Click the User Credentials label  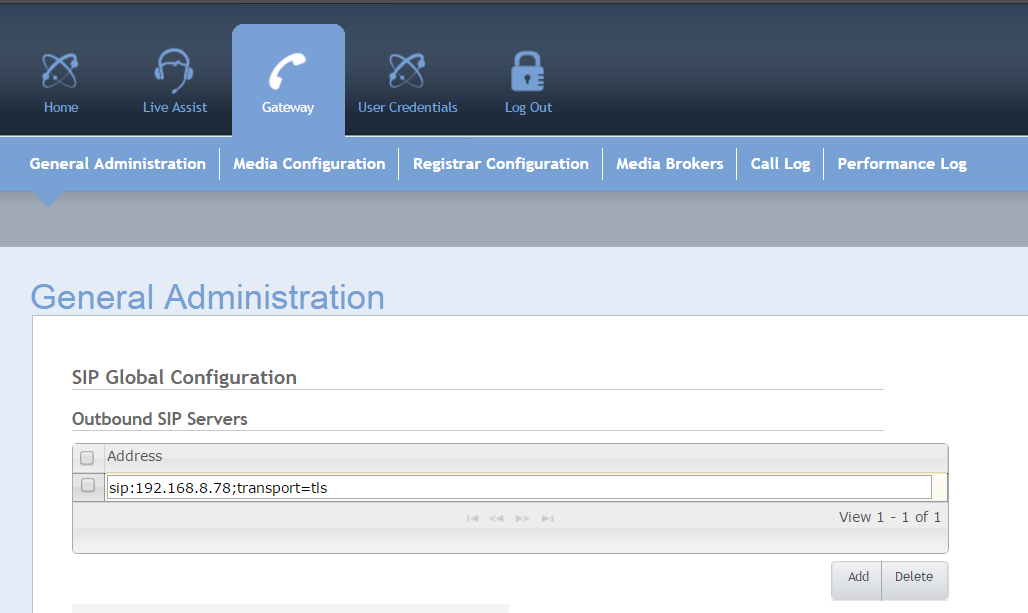[408, 108]
